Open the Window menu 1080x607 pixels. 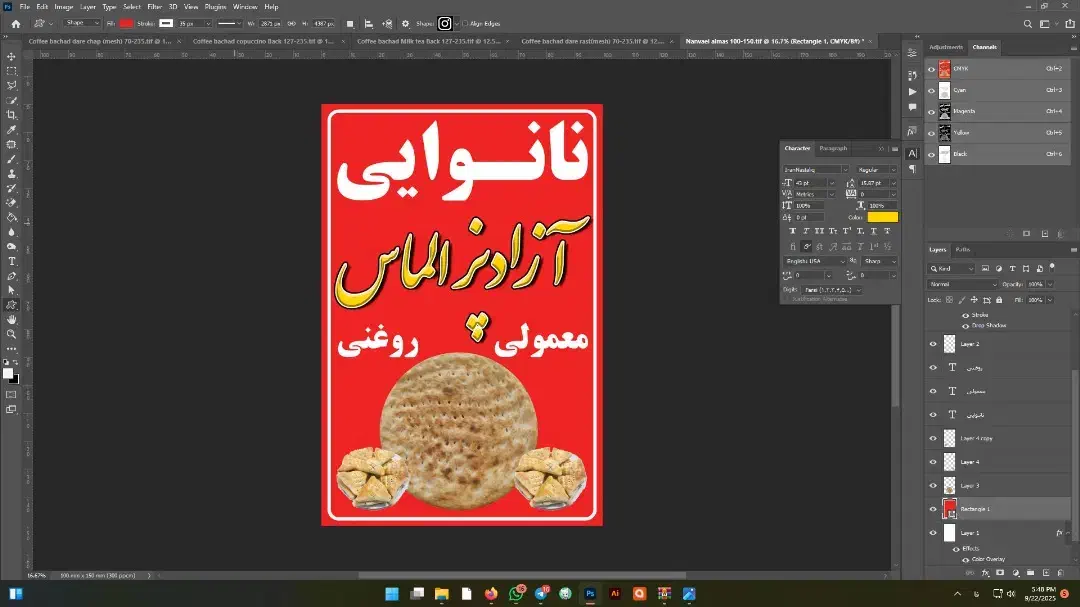(x=245, y=7)
